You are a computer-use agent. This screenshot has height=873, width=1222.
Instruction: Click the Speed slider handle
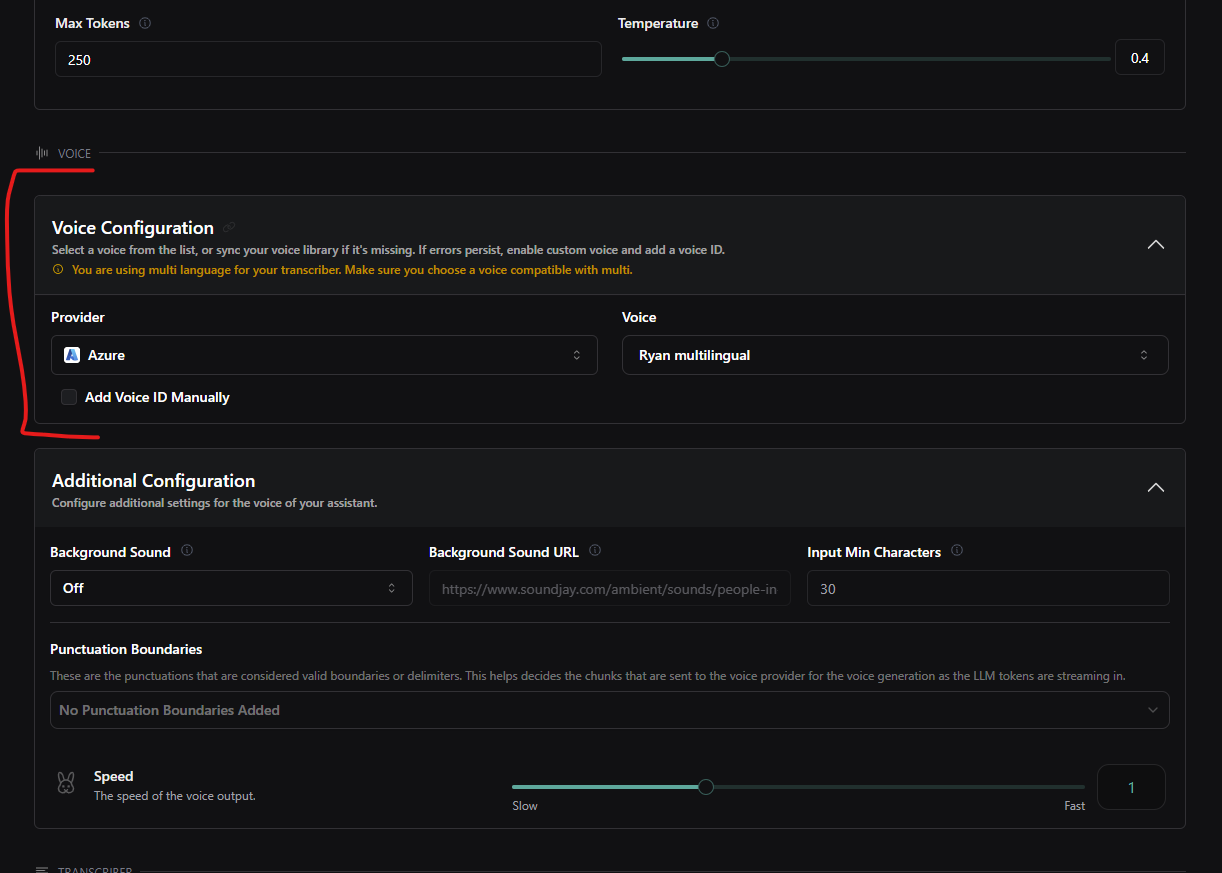(706, 787)
